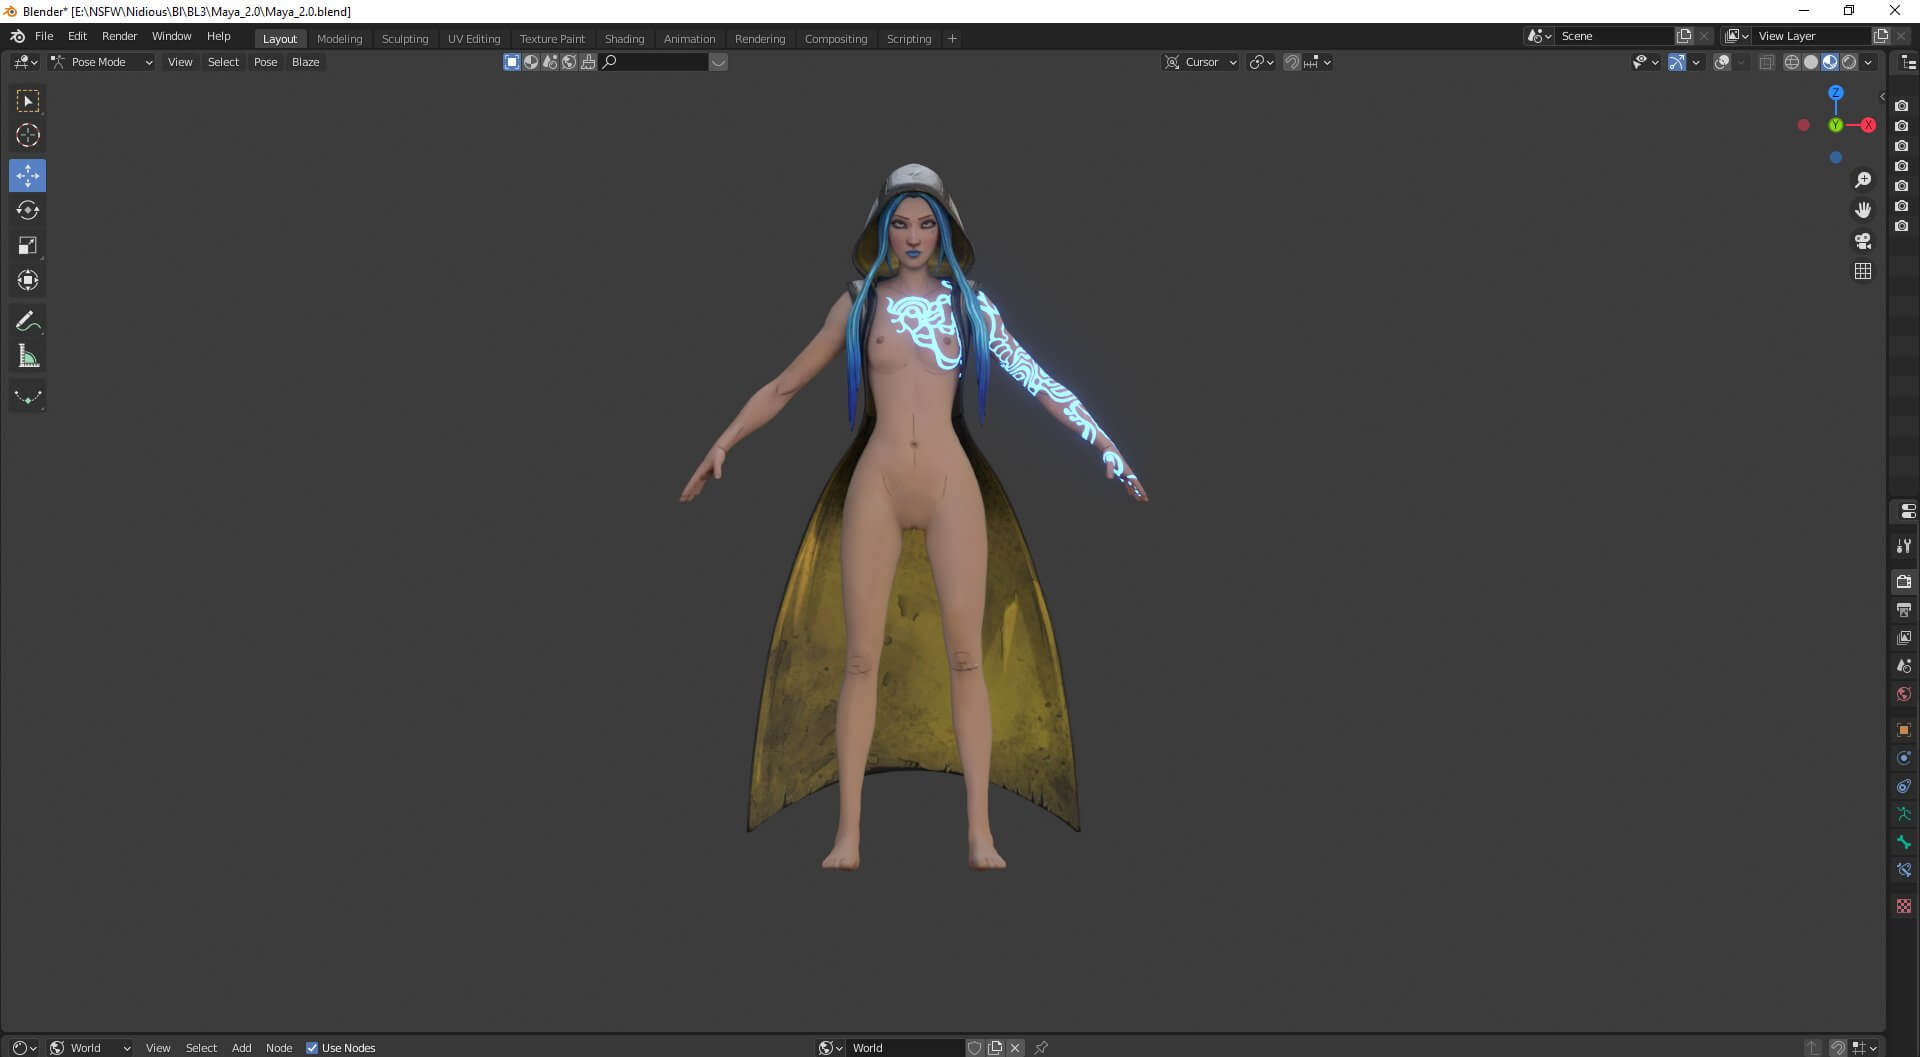Switch to the UV Editing workspace tab

coord(474,39)
